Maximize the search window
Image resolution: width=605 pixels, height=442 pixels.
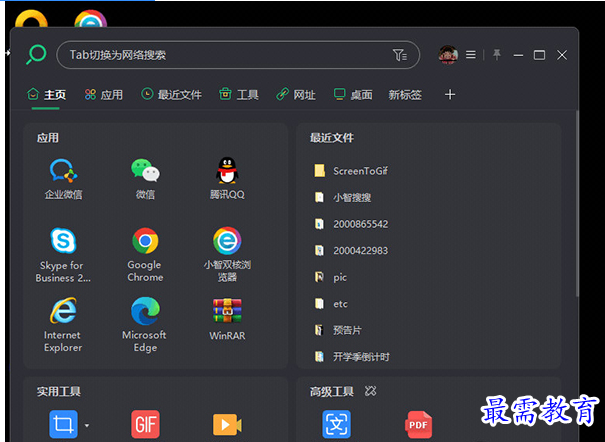click(x=539, y=55)
